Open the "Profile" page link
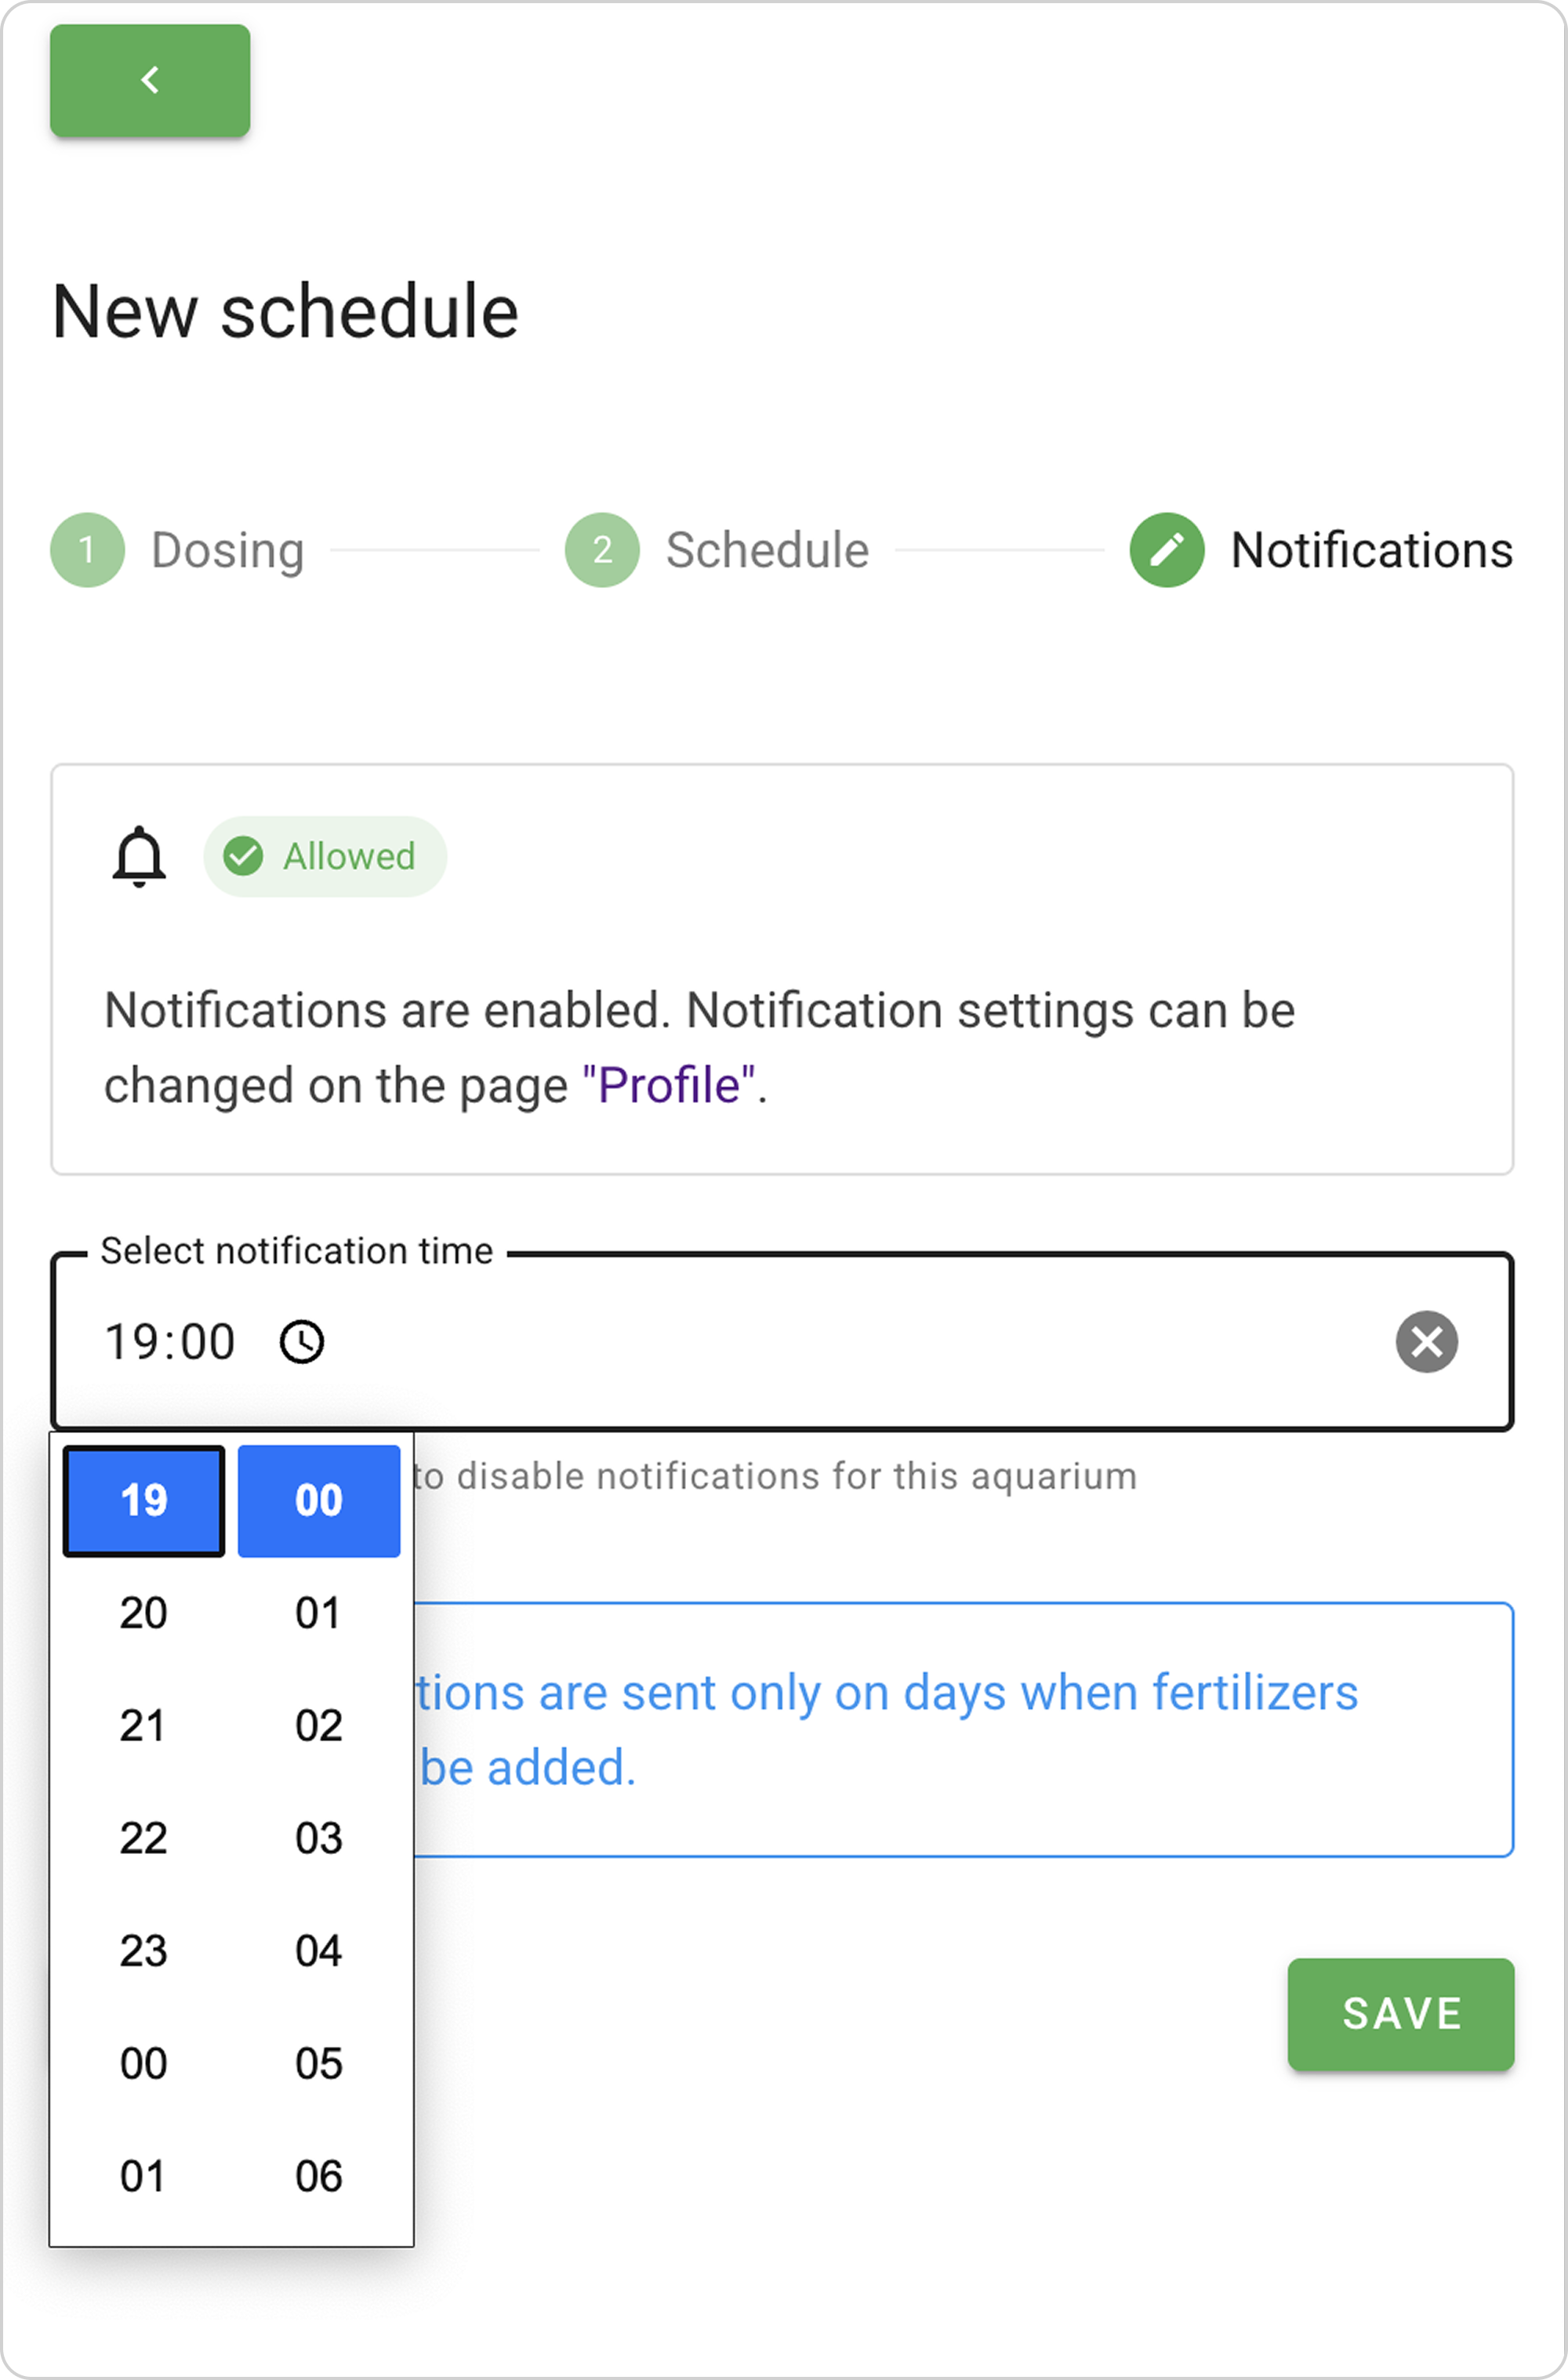The image size is (1568, 2380). [668, 1086]
